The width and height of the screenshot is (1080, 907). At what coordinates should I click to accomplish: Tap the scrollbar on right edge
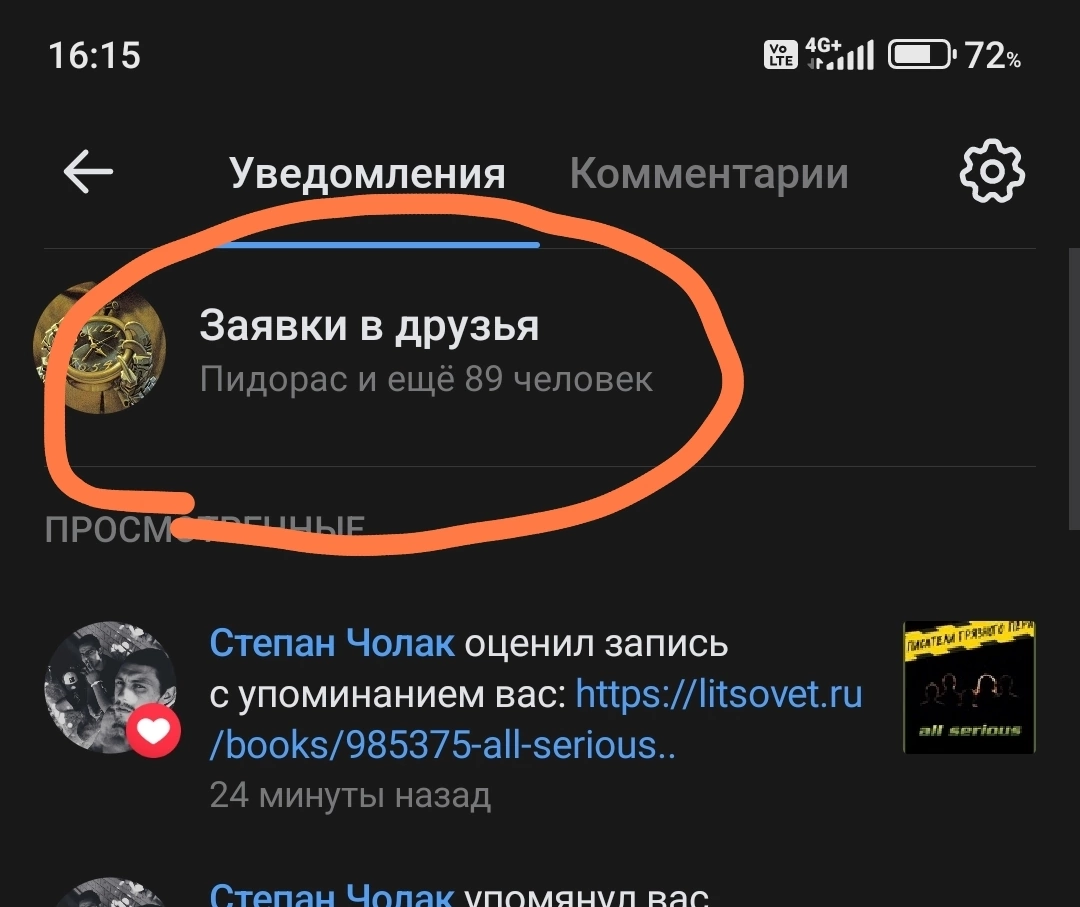[1074, 389]
